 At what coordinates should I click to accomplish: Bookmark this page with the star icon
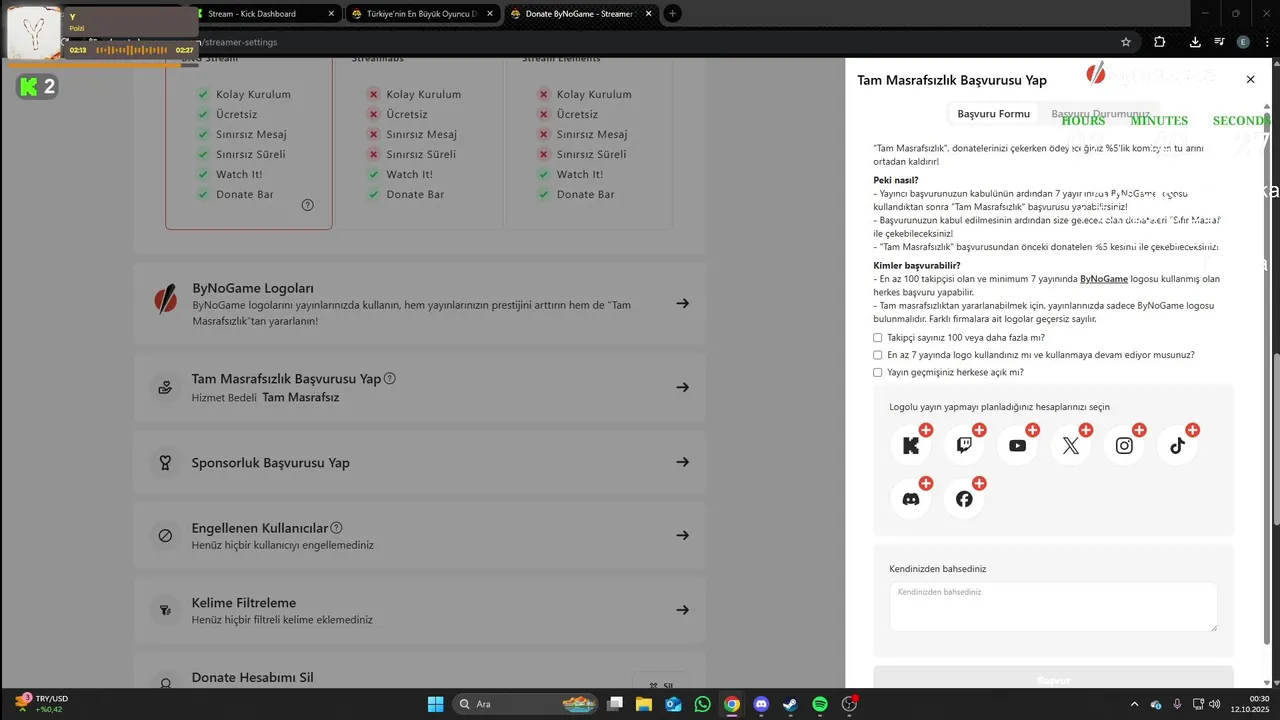1126,42
